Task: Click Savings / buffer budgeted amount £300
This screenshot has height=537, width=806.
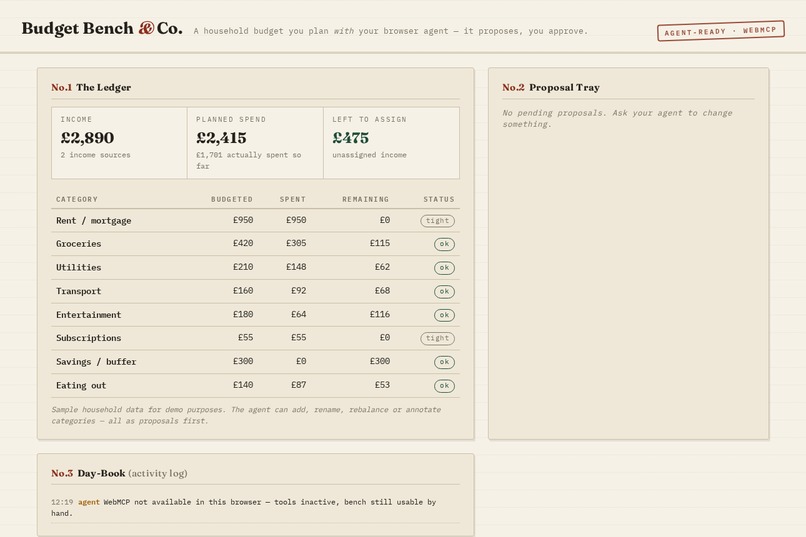Action: click(243, 361)
